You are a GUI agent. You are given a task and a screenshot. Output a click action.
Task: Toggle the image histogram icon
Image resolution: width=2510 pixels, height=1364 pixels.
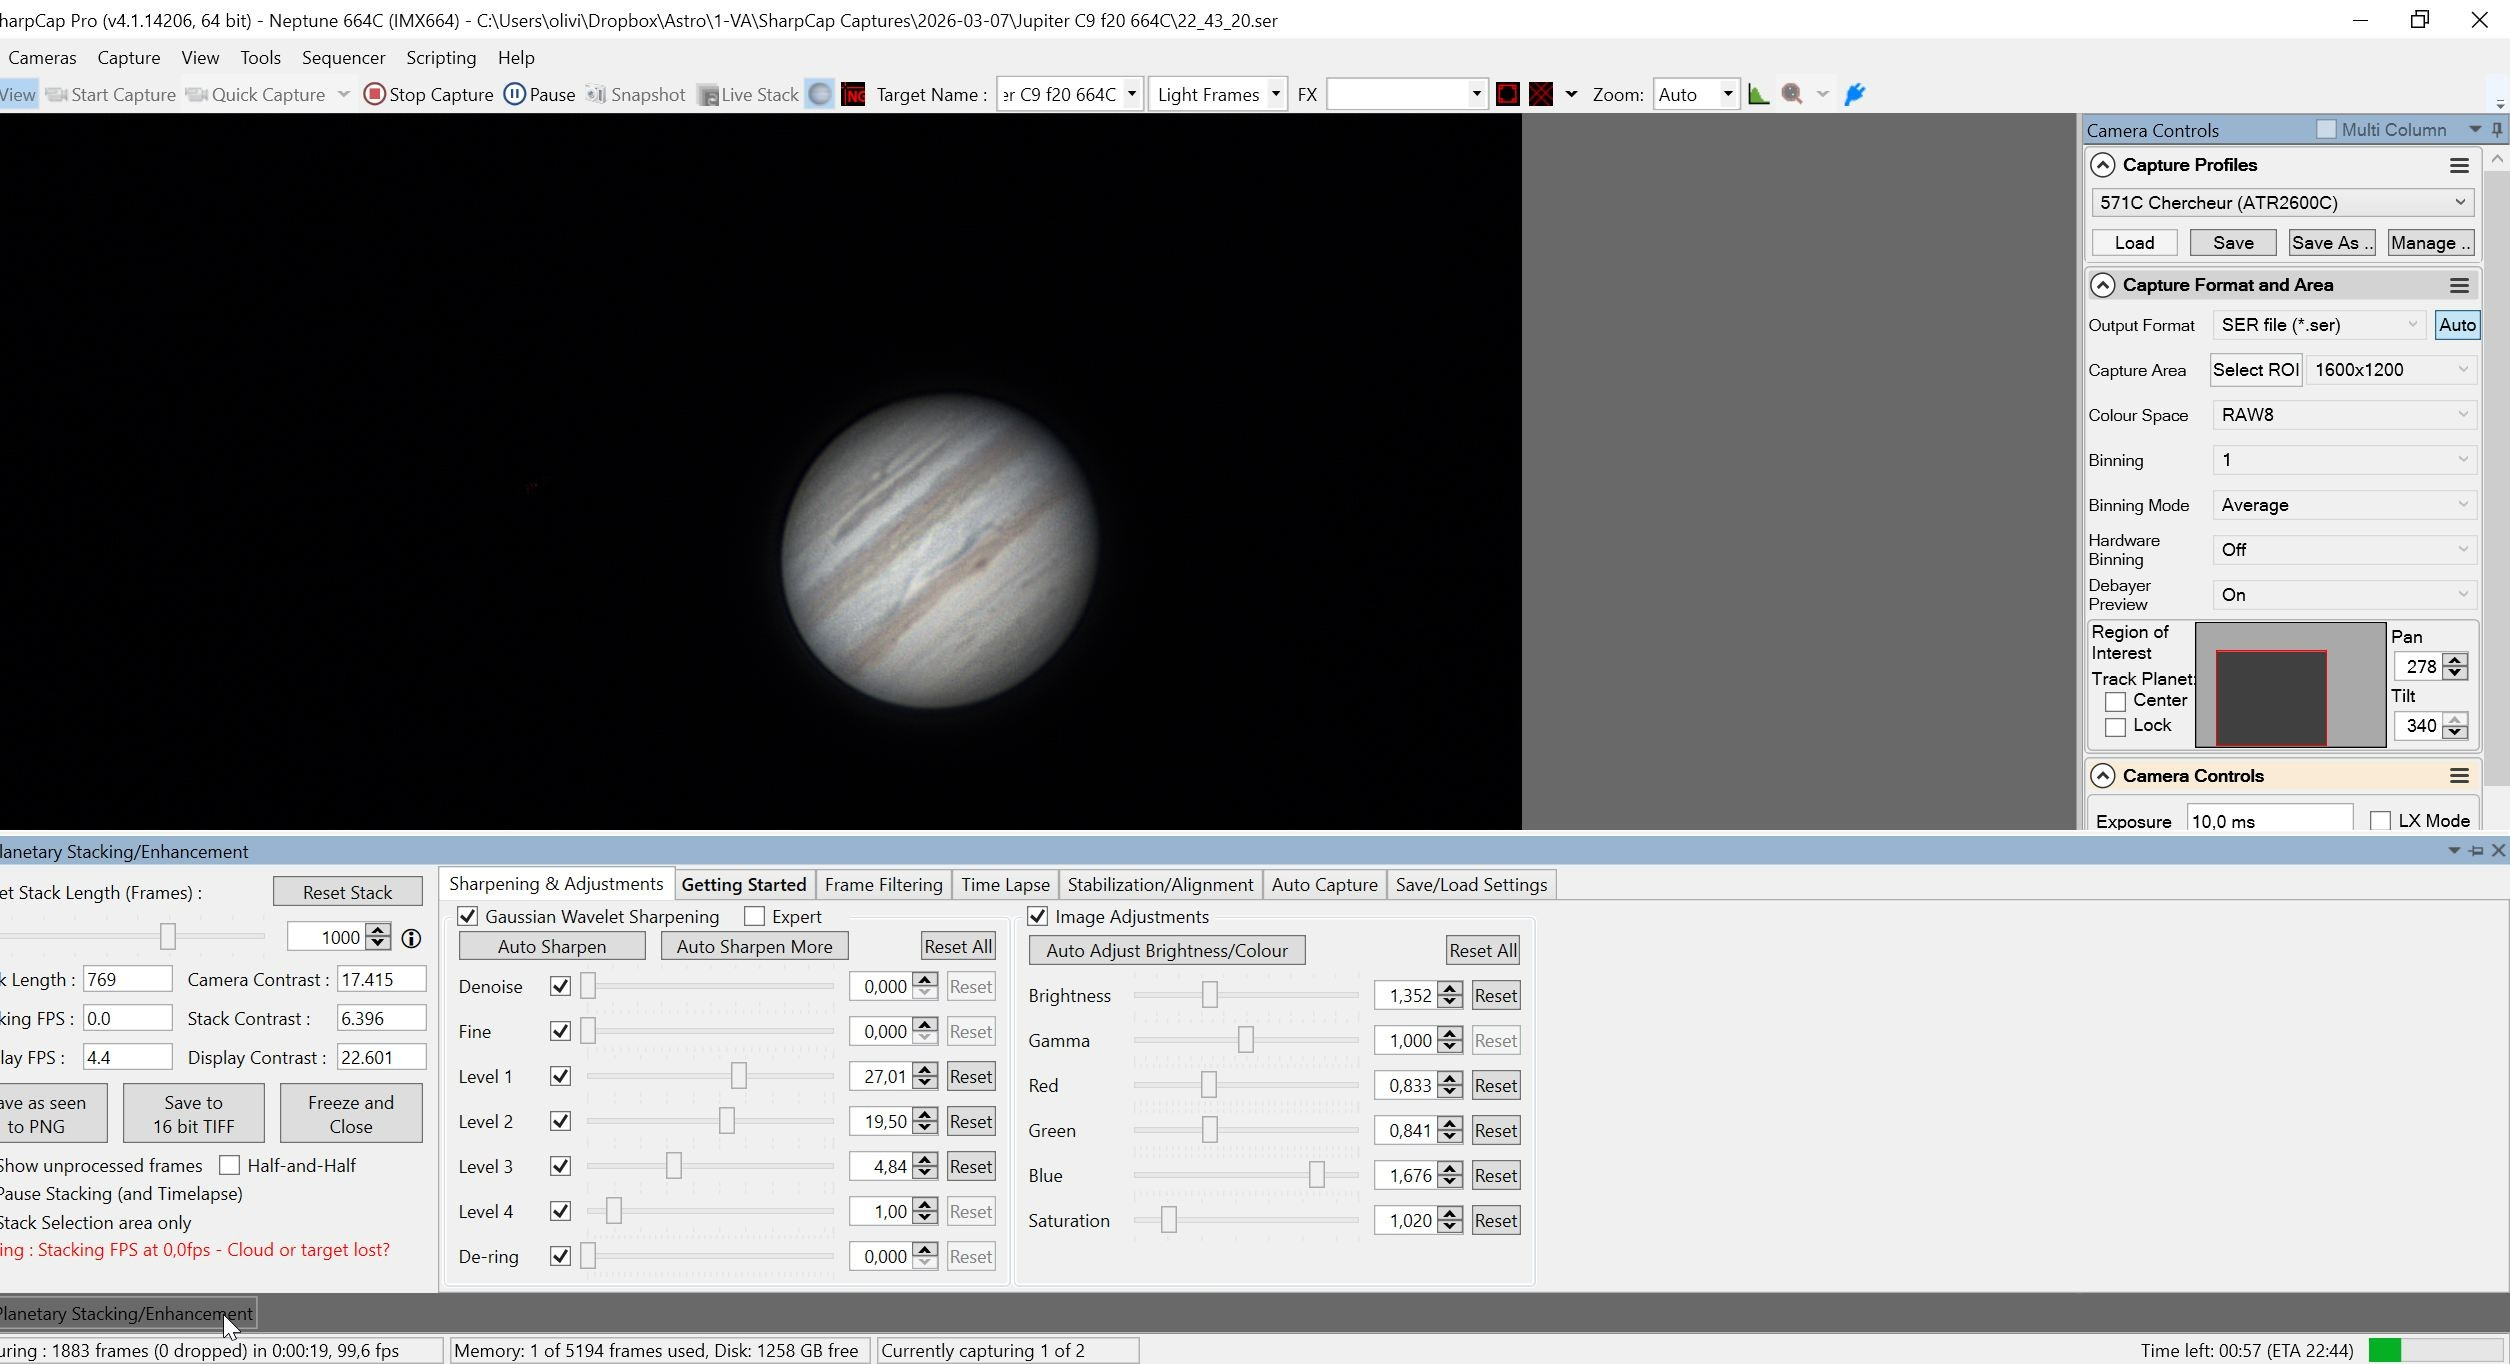(x=1758, y=94)
